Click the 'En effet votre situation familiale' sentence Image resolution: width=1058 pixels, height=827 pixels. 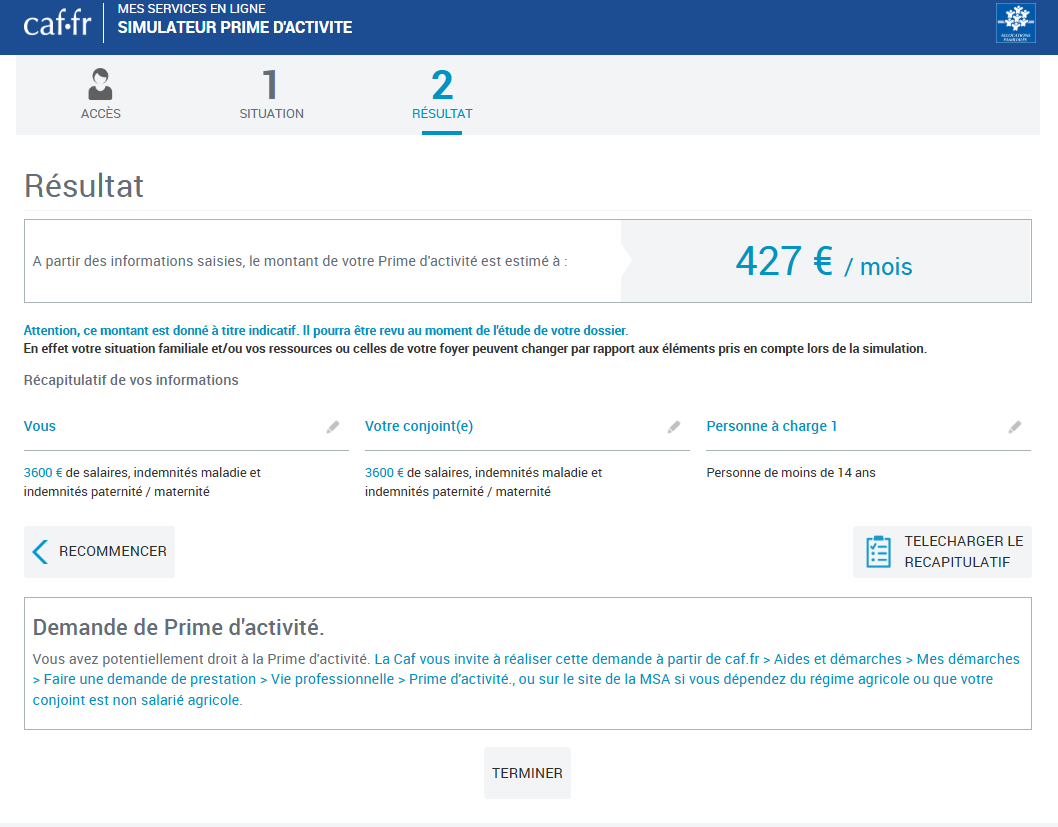pos(475,349)
